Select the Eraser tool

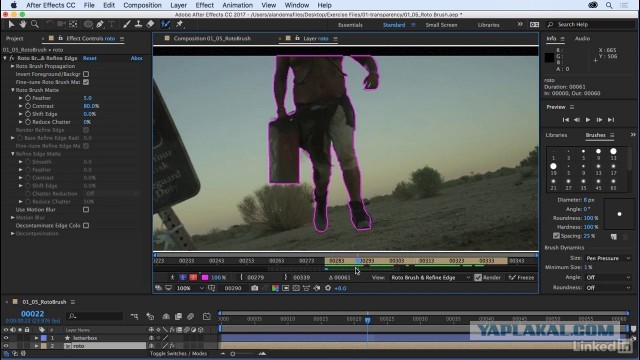click(x=150, y=24)
